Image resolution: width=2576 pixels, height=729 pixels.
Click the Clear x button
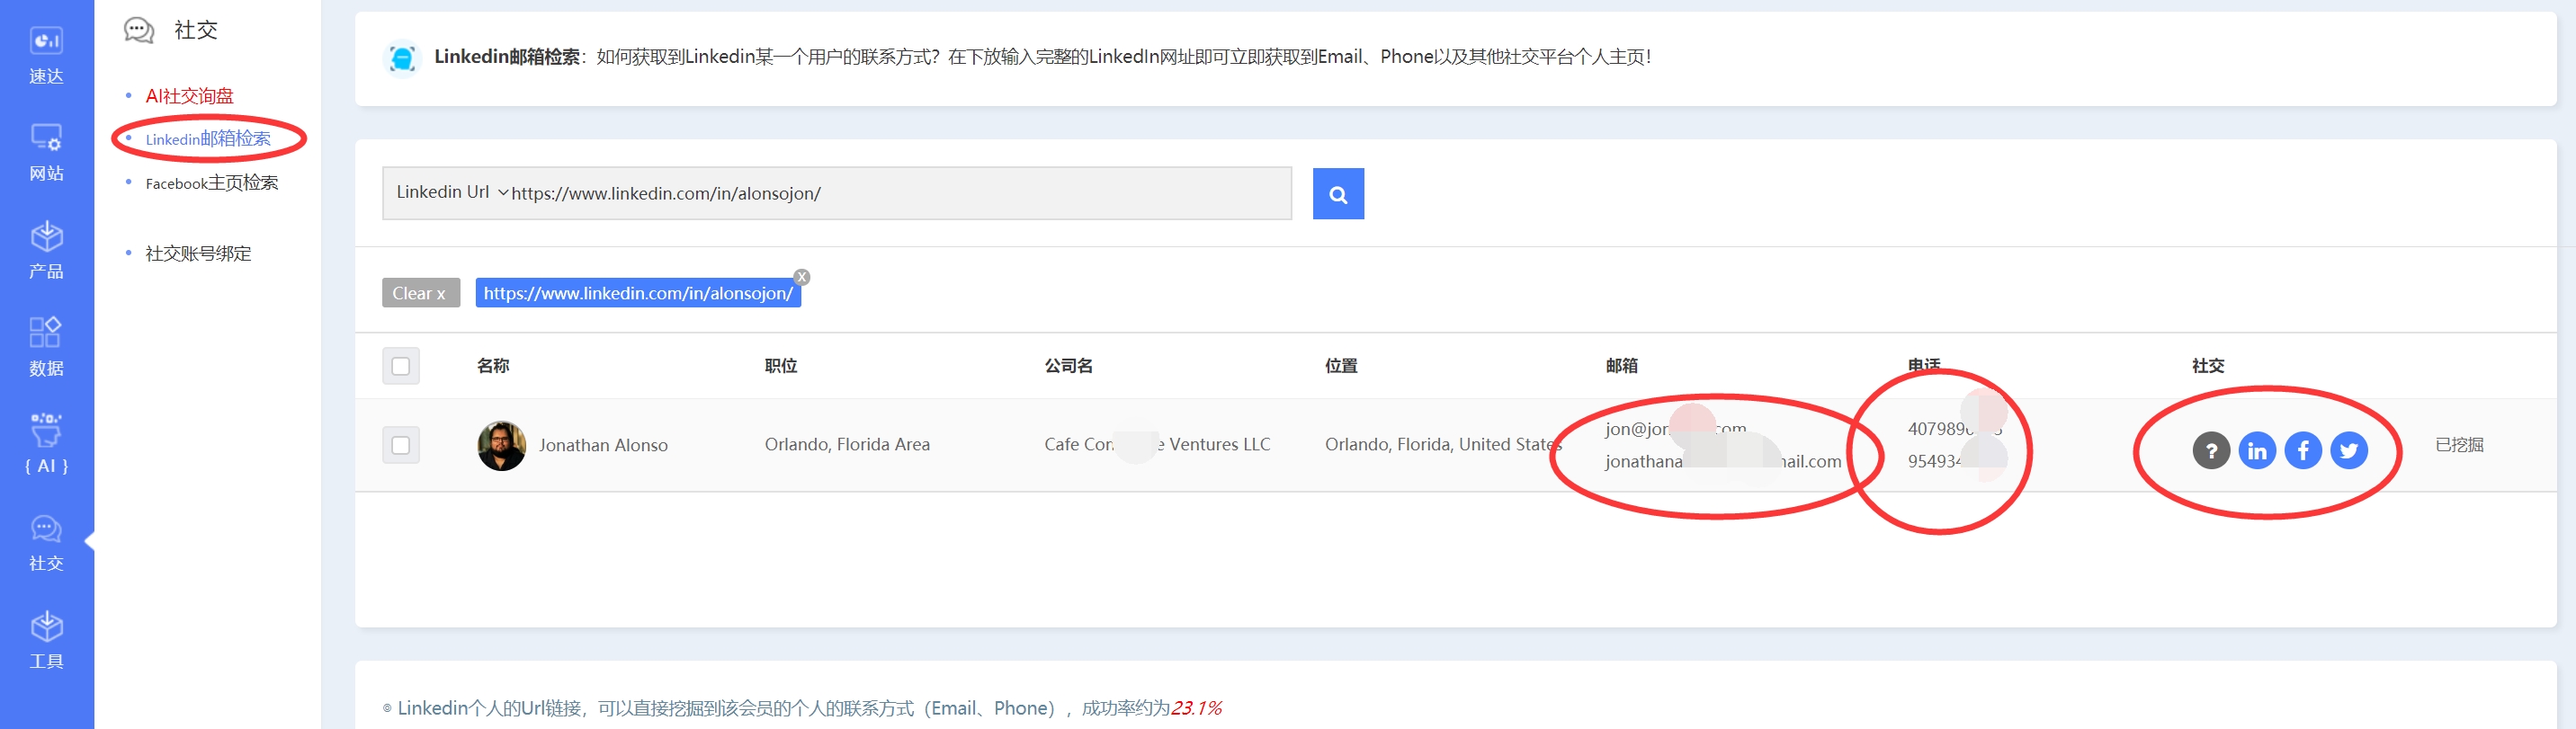point(419,293)
